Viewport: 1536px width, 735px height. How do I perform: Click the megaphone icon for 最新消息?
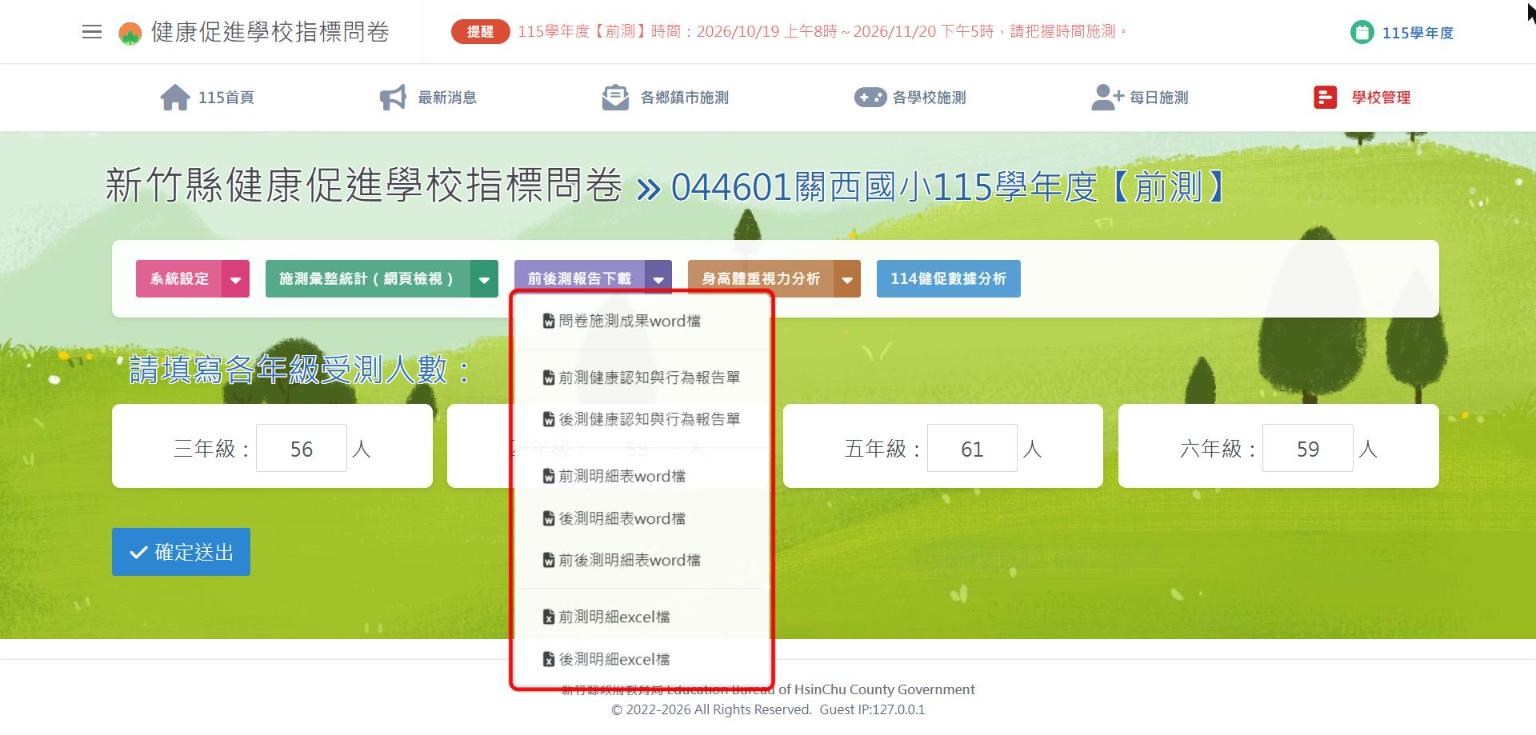(x=393, y=97)
